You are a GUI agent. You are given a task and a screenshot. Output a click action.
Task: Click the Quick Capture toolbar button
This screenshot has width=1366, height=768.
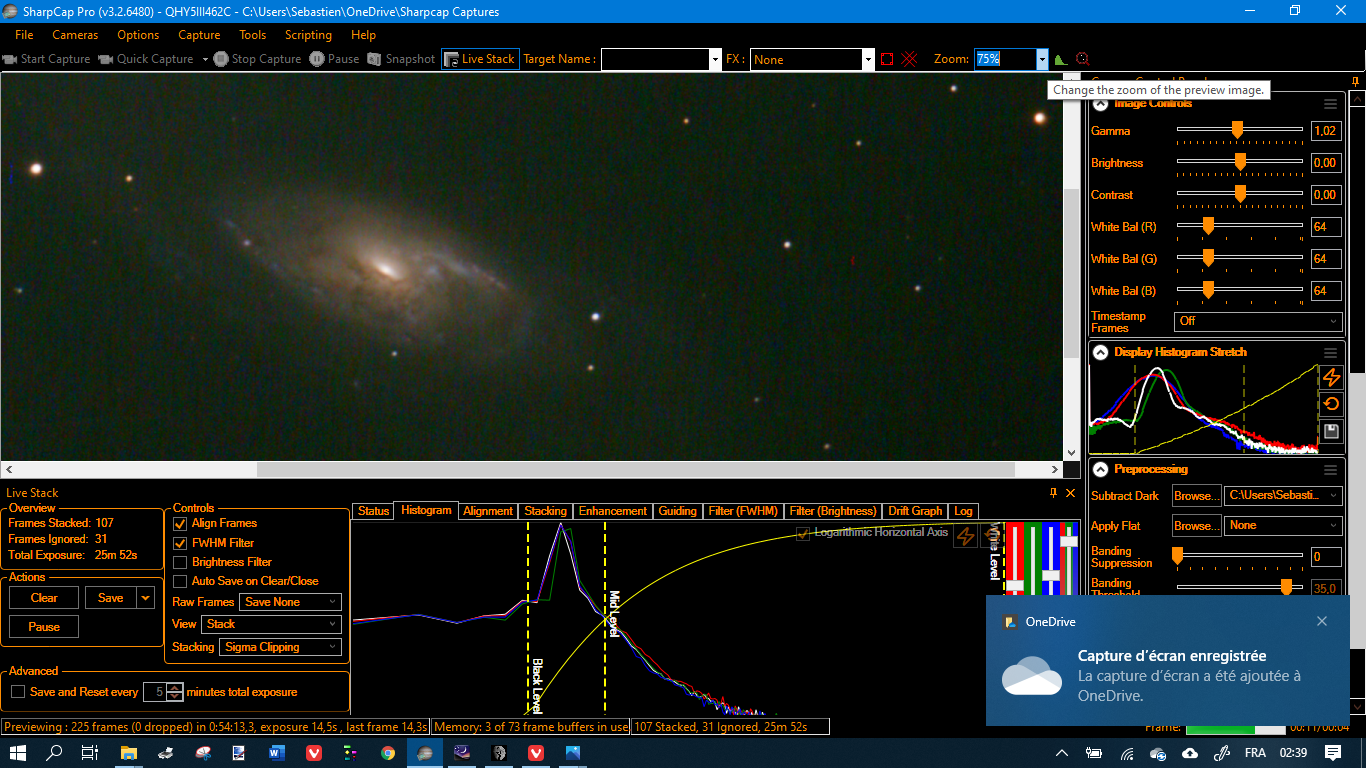[x=146, y=59]
